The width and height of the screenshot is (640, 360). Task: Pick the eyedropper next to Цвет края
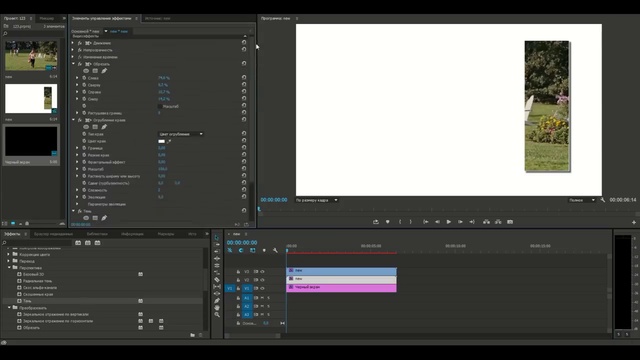[169, 141]
